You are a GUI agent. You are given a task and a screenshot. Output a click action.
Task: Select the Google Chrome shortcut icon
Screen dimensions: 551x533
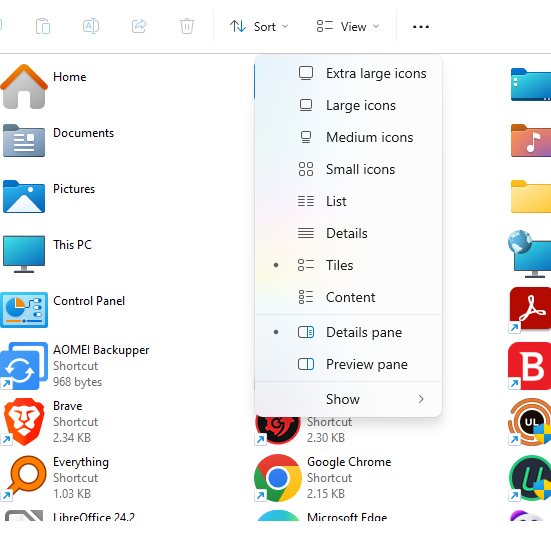click(x=278, y=478)
